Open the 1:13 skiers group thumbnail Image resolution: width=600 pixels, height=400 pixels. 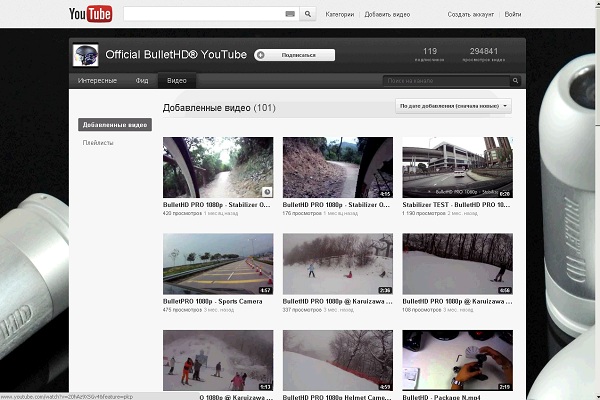coord(218,360)
